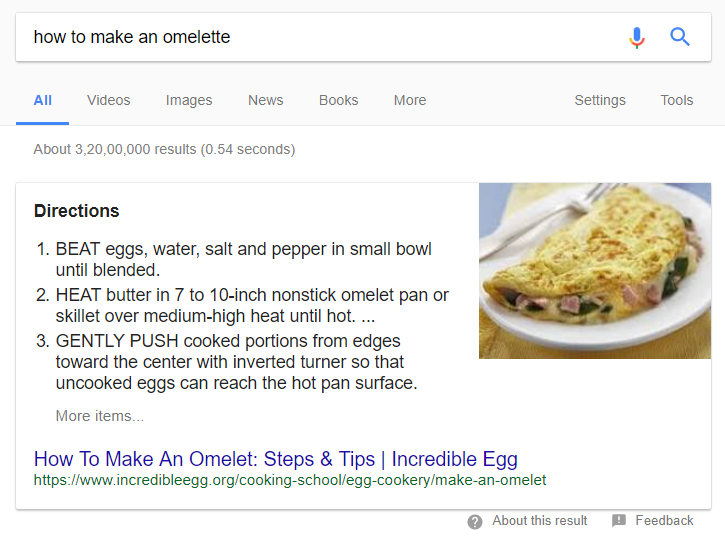Open How To Make An Omelet link
The image size is (725, 539).
276,459
